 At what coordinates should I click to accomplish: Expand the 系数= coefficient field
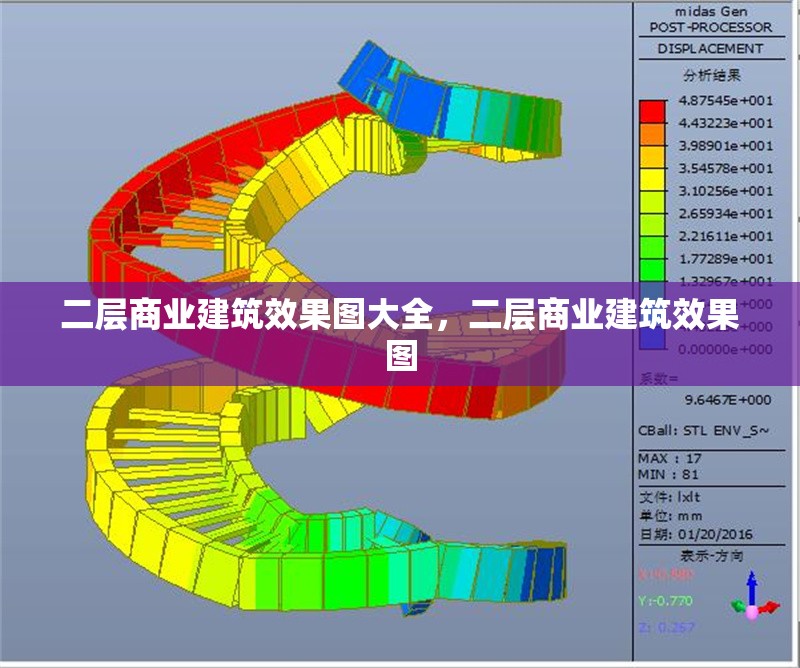coord(660,378)
